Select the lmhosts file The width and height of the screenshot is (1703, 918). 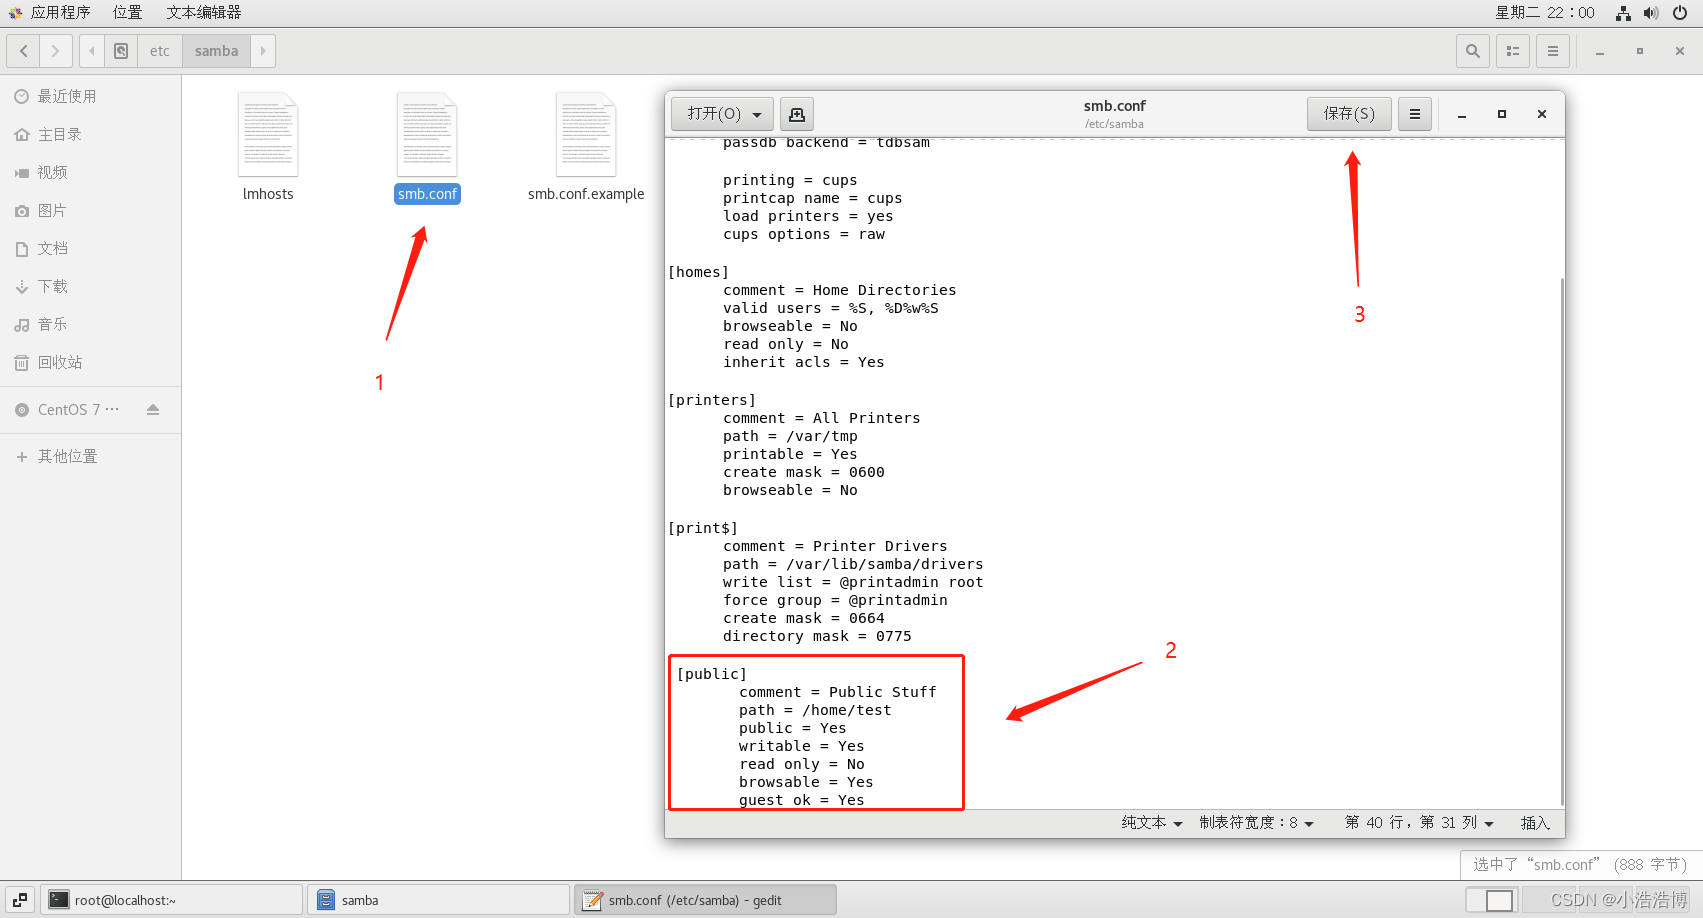[268, 148]
